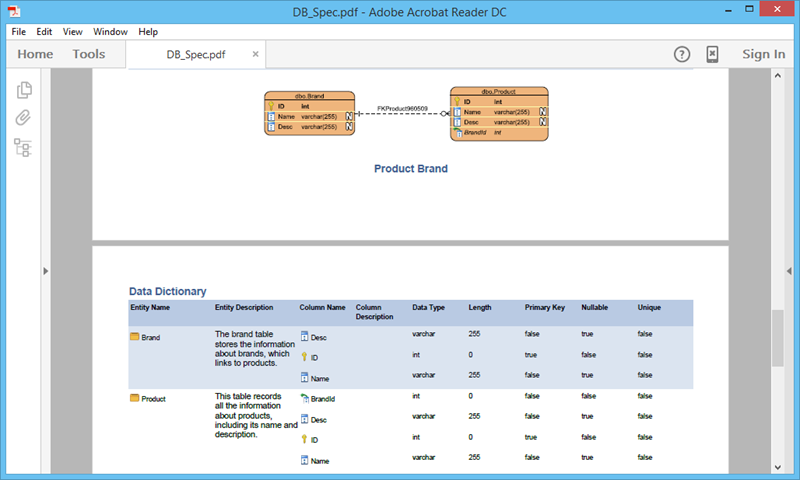Open the File menu
The image size is (800, 480).
click(18, 32)
